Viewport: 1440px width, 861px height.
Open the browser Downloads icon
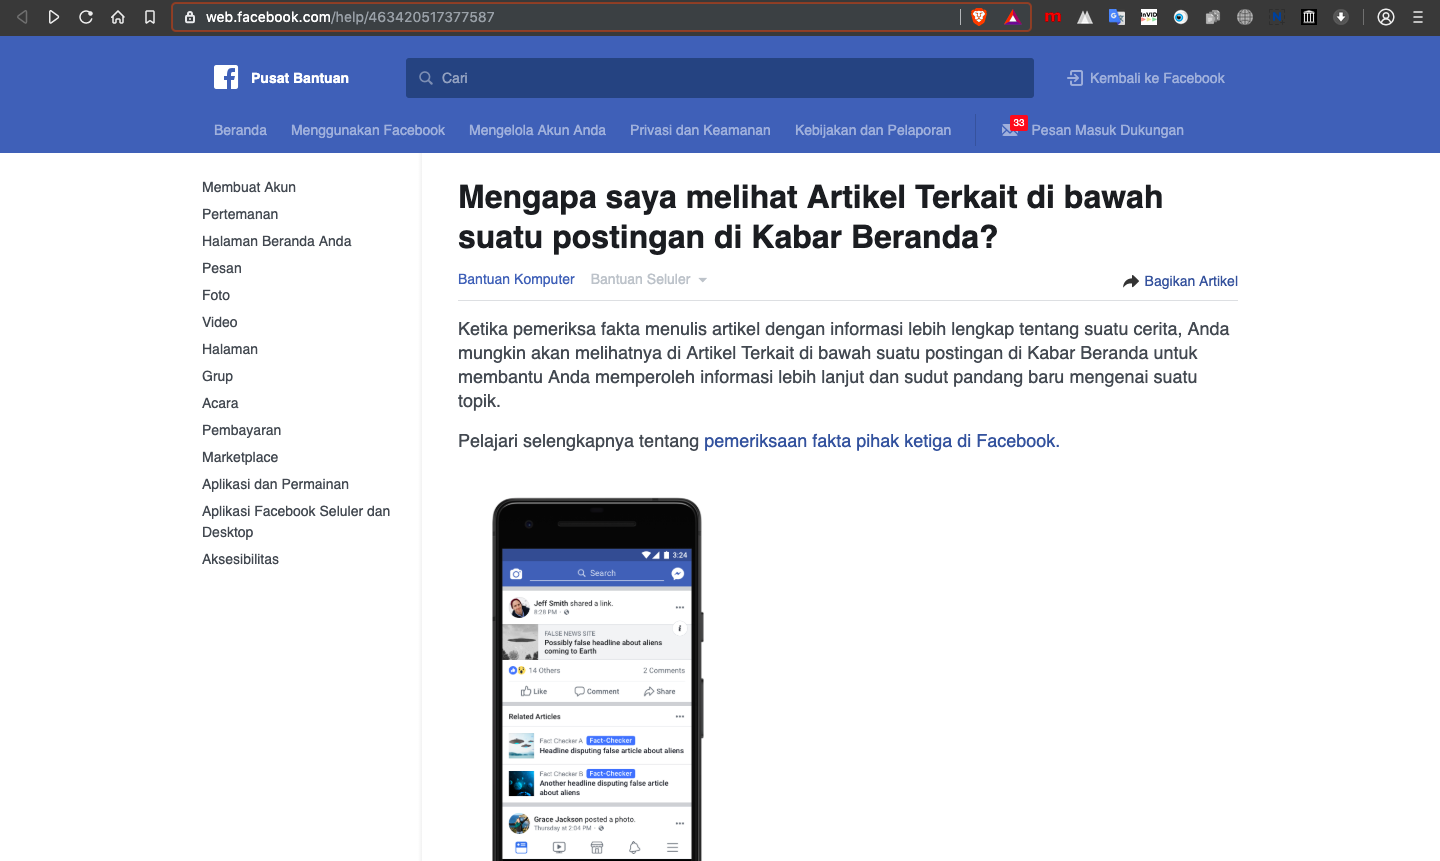pyautogui.click(x=1341, y=17)
